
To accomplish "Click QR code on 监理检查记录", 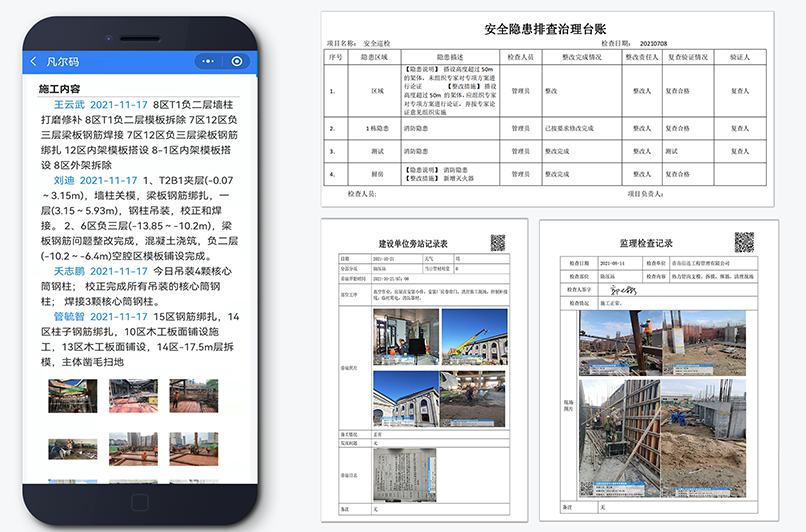I will [x=744, y=242].
